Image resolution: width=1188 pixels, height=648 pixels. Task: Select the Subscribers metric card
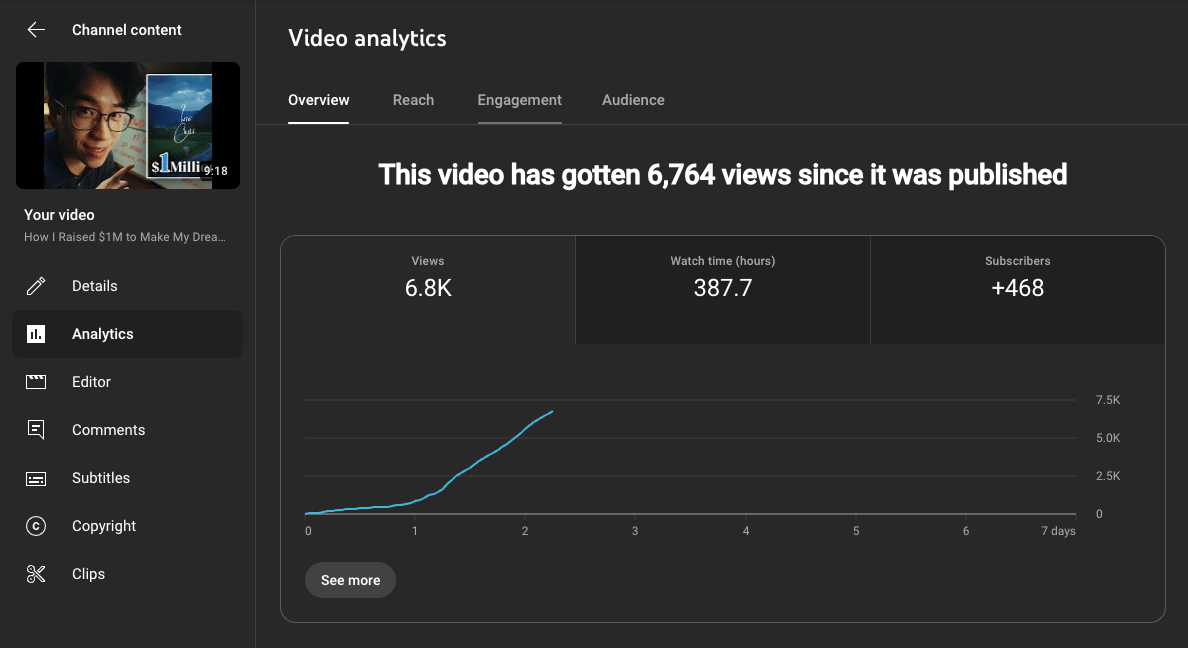tap(1018, 290)
